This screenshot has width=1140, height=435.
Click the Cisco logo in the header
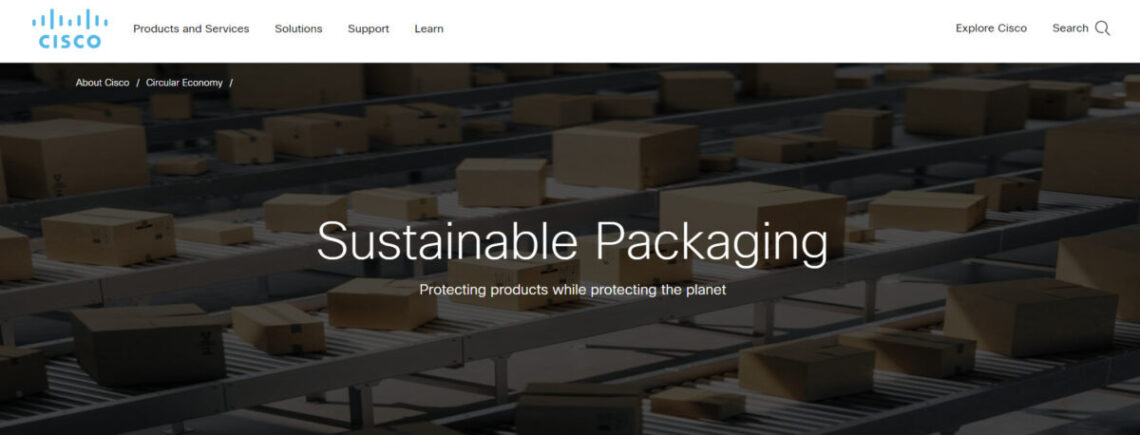click(x=70, y=29)
